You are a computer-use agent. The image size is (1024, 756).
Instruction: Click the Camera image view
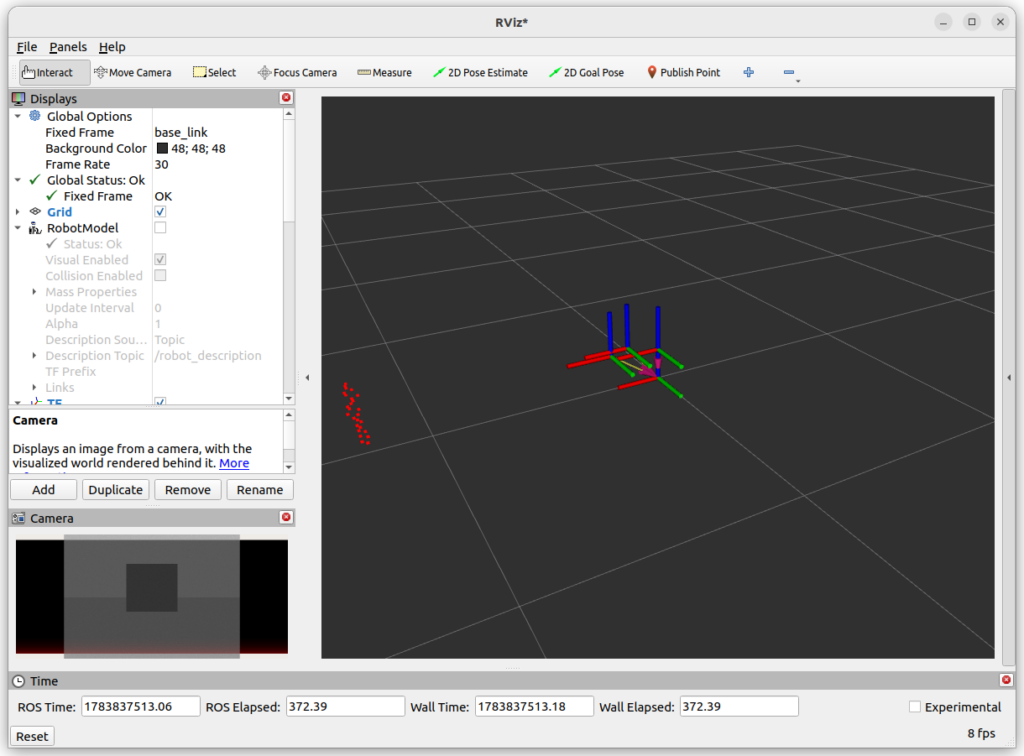coord(152,596)
